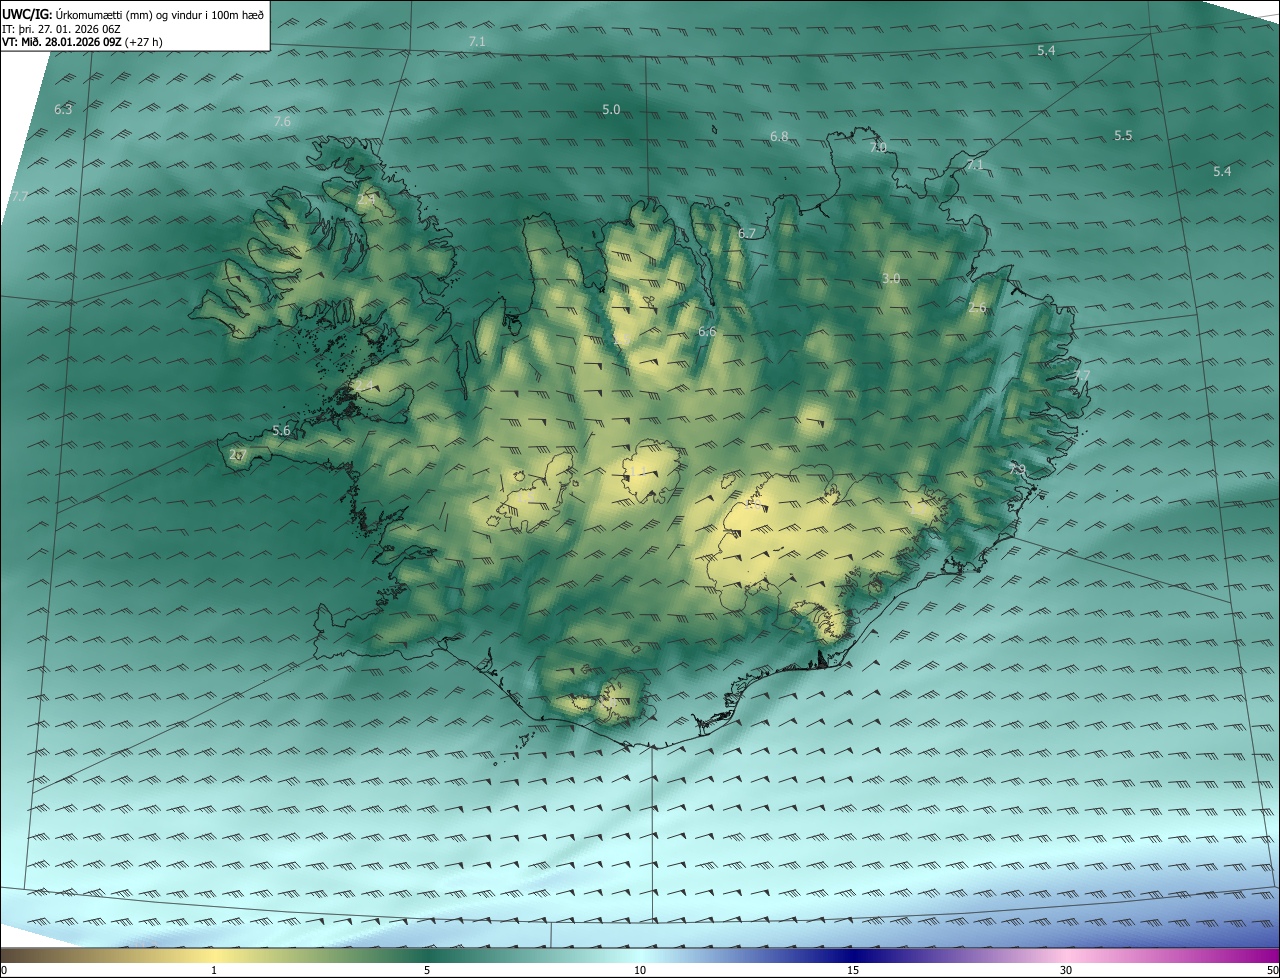Click the map value label 6.6
The height and width of the screenshot is (978, 1280).
coord(707,331)
